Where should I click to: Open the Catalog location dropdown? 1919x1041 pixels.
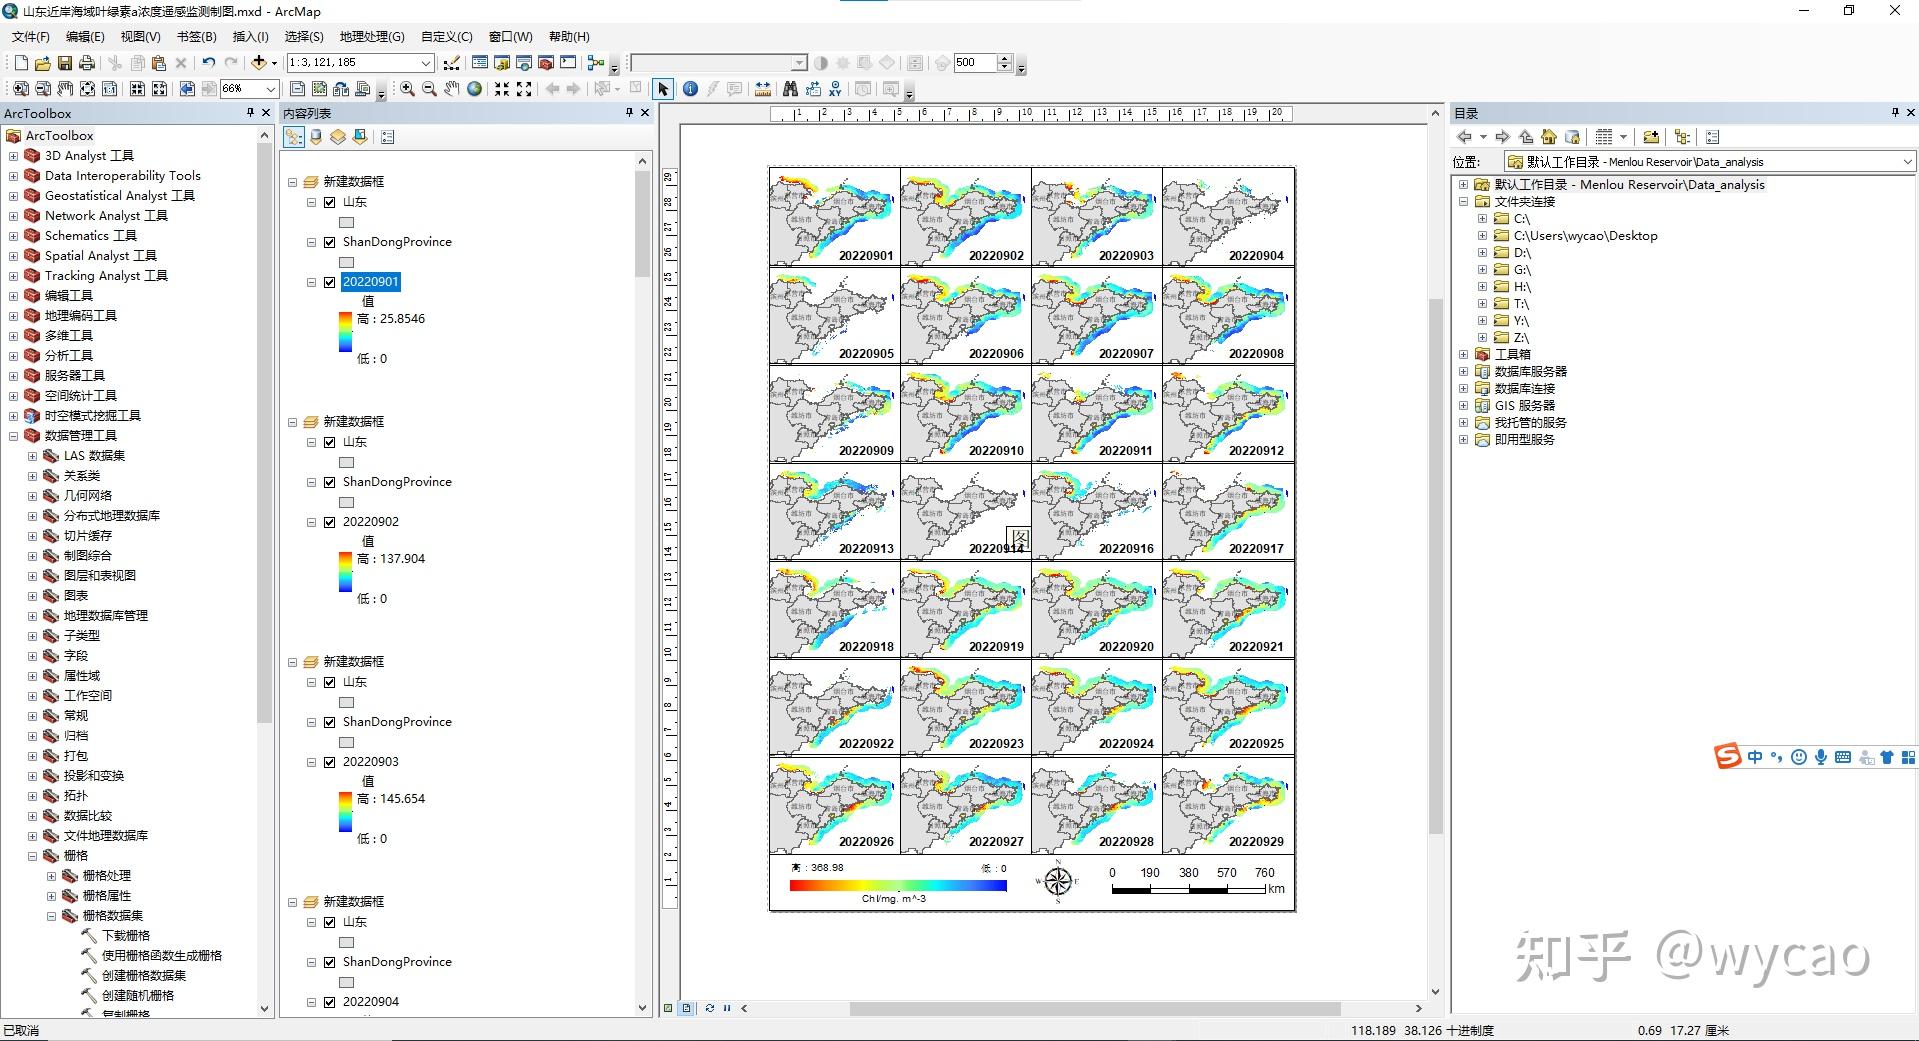tap(1906, 161)
